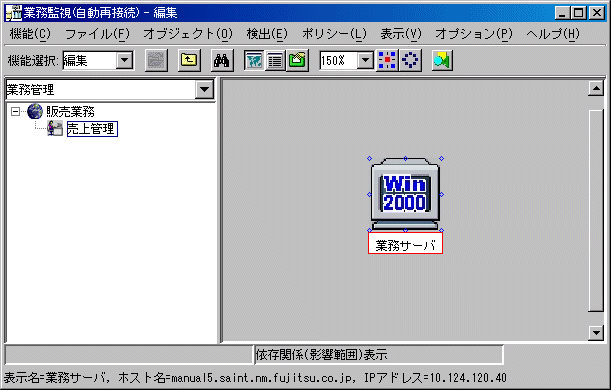Viewport: 611px width, 390px height.
Task: Click the green folder export icon
Action: click(297, 60)
